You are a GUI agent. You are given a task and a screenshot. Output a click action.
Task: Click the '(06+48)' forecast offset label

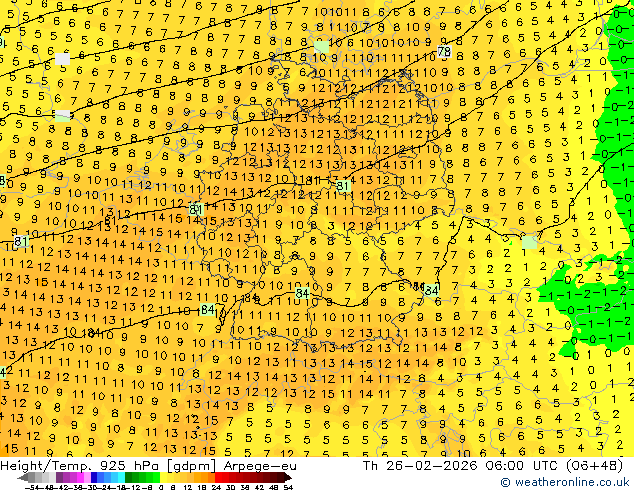(594, 466)
